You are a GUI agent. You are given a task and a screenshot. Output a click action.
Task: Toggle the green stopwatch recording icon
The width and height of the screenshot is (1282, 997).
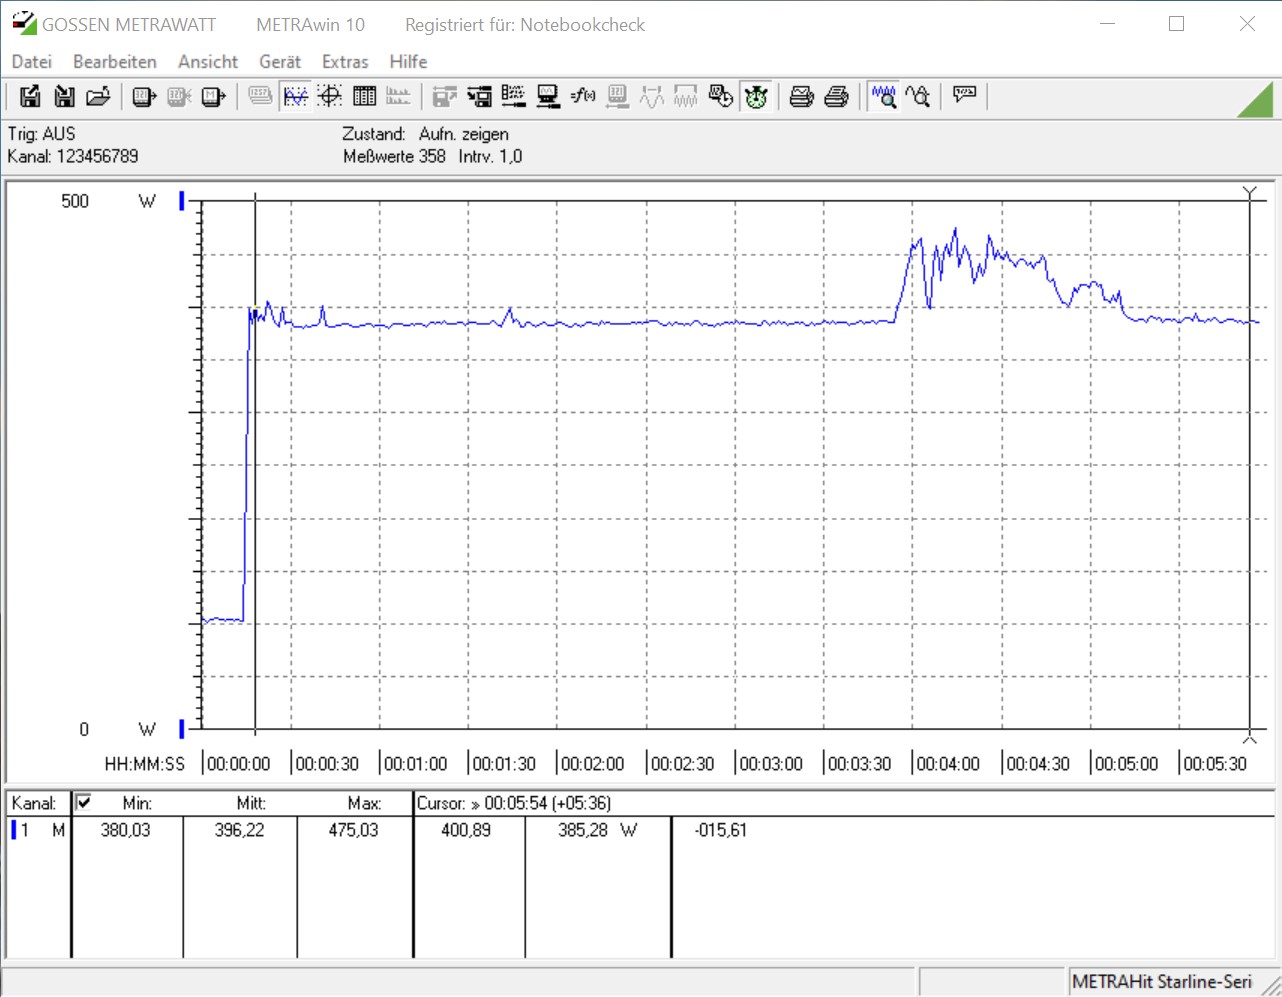tap(756, 96)
